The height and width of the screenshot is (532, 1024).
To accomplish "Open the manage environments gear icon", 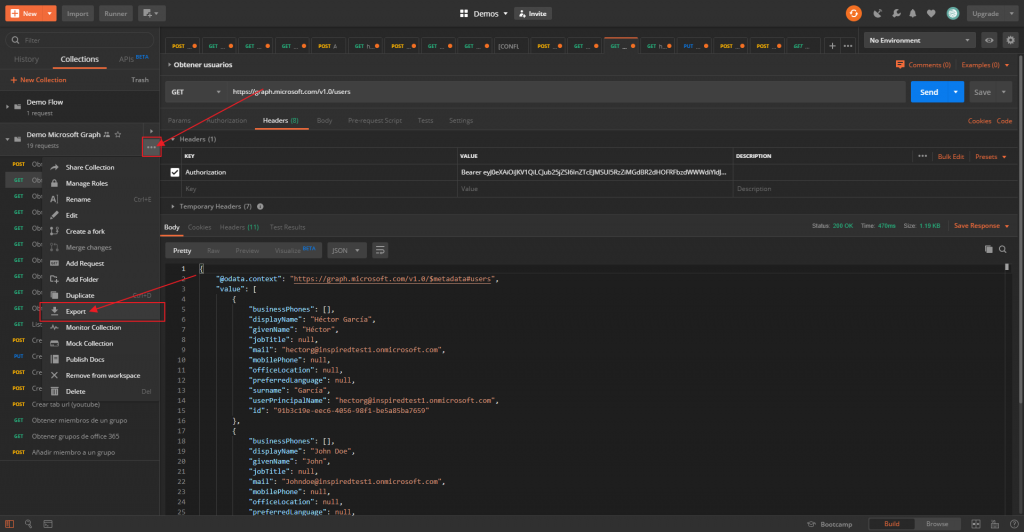I will click(x=1010, y=40).
